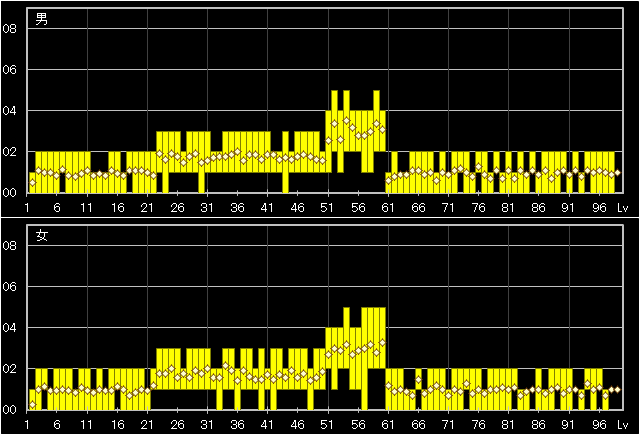
Task: Choose x-axis label 81 under 女 chart
Action: 508,425
